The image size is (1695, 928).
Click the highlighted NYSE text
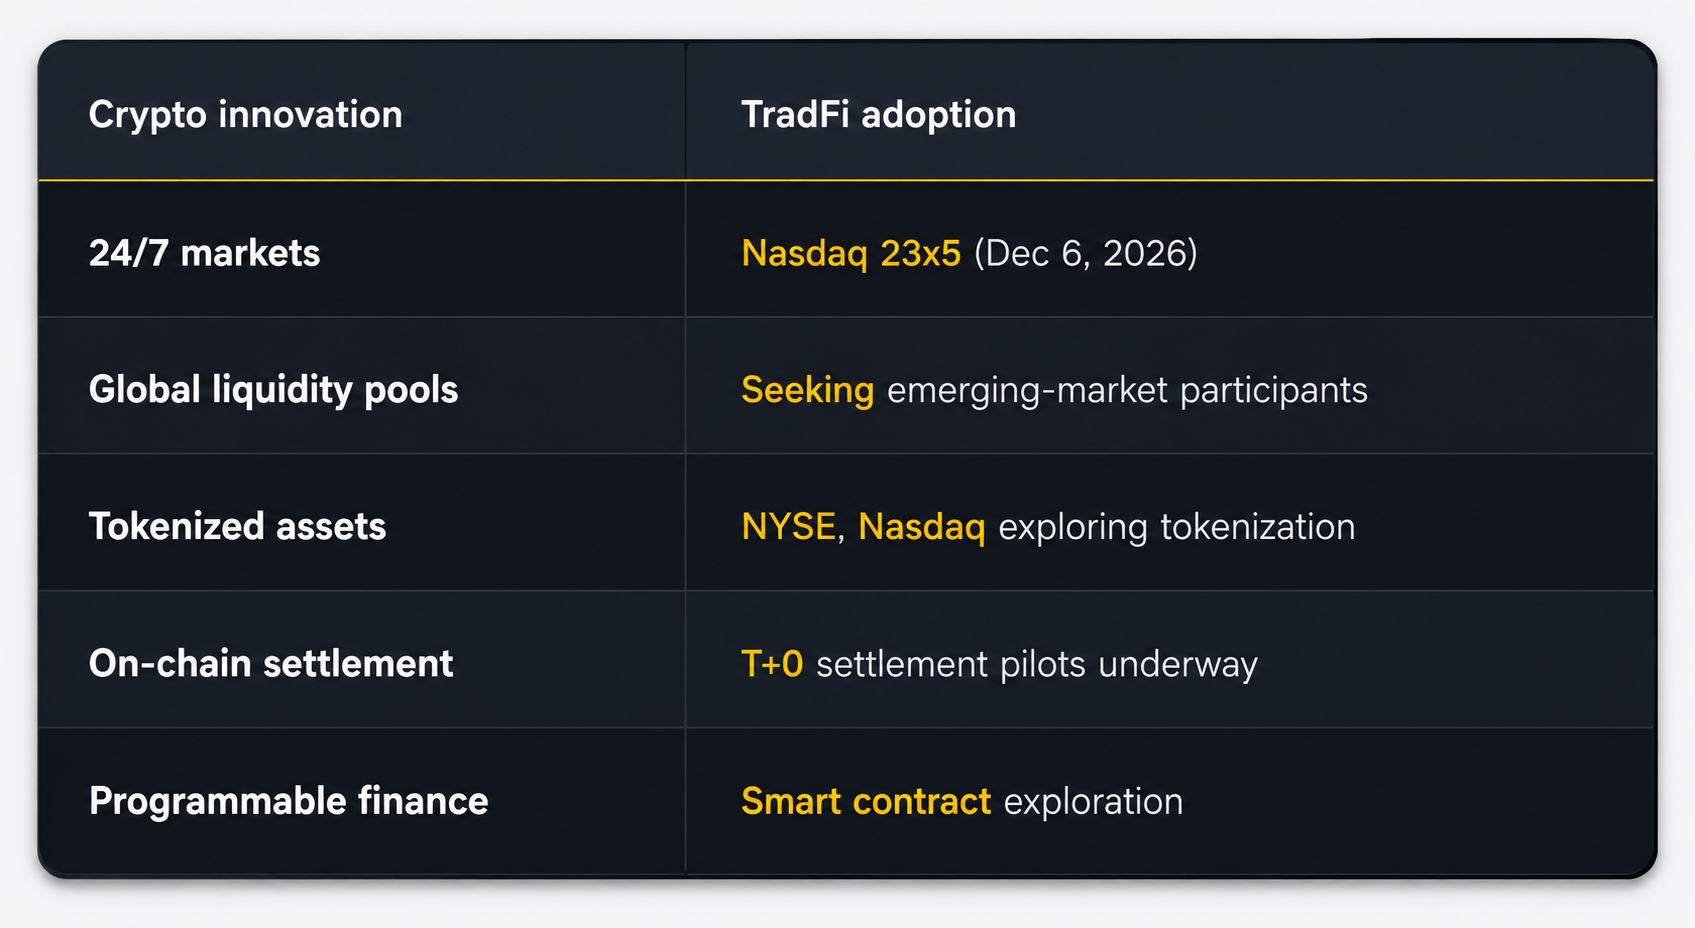coord(789,527)
